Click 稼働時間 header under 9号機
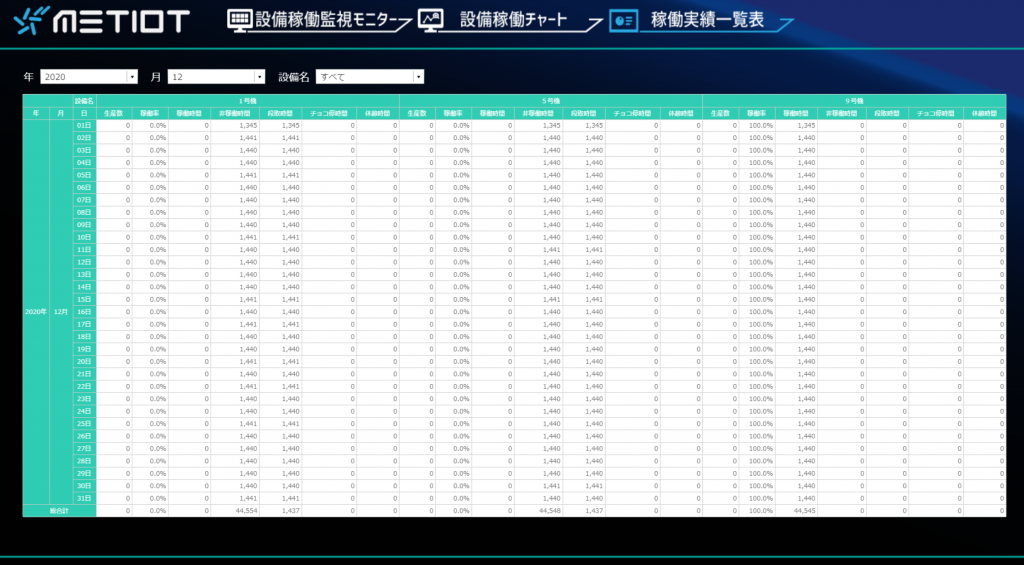The width and height of the screenshot is (1024, 565). pos(796,113)
